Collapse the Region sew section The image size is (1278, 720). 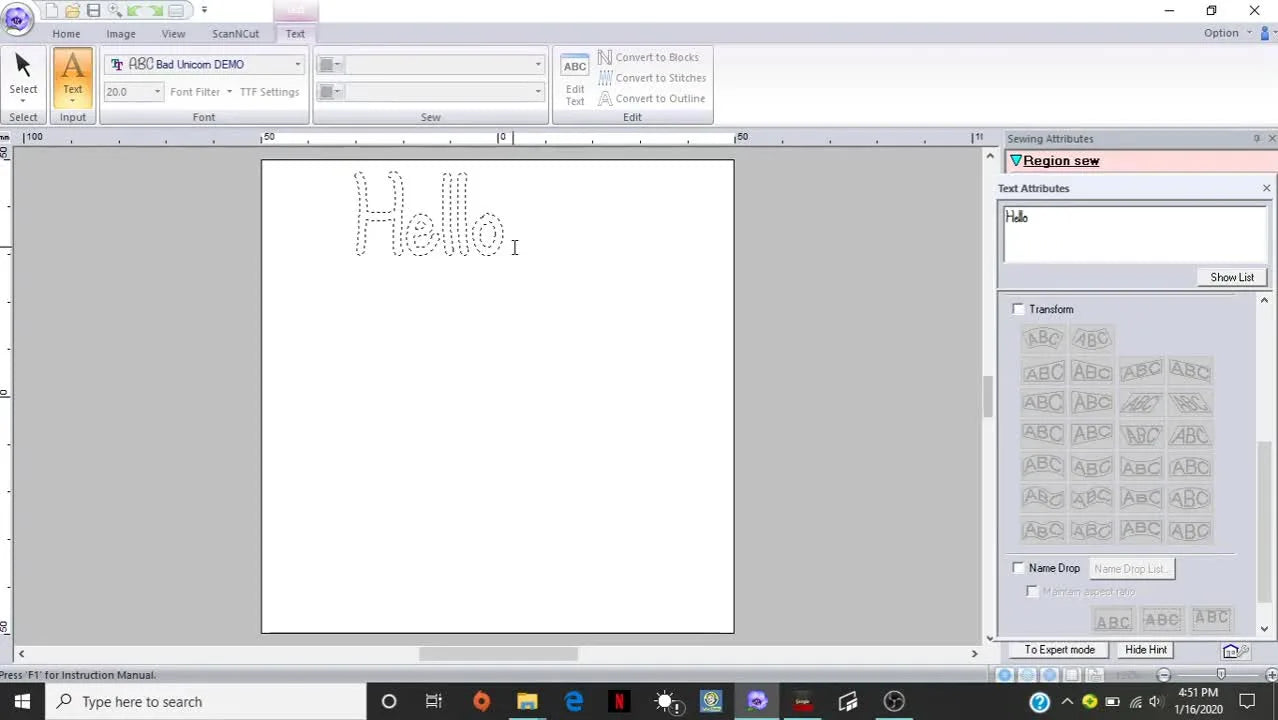point(1016,160)
